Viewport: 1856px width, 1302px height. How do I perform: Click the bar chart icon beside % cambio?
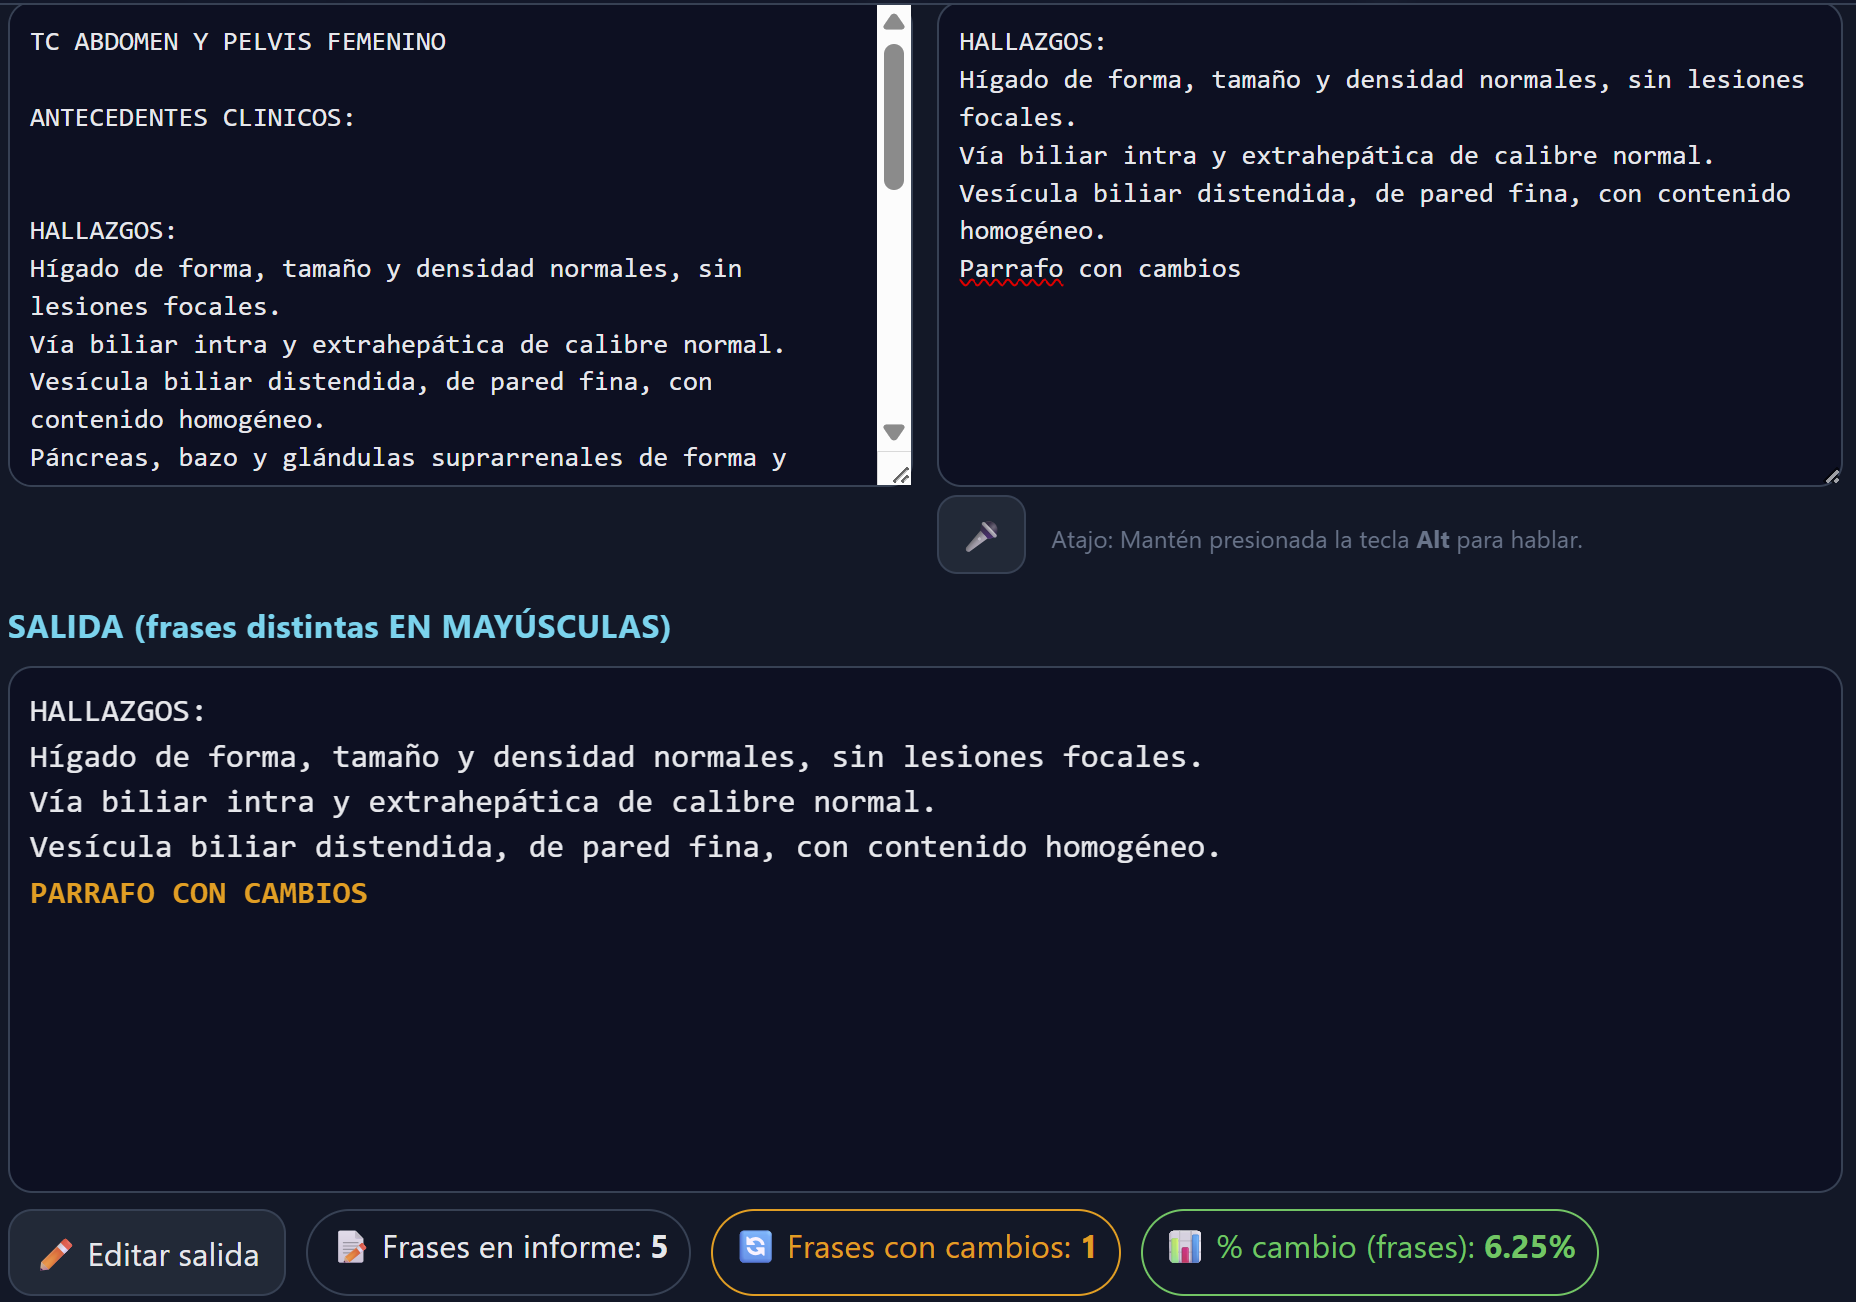pos(1184,1247)
